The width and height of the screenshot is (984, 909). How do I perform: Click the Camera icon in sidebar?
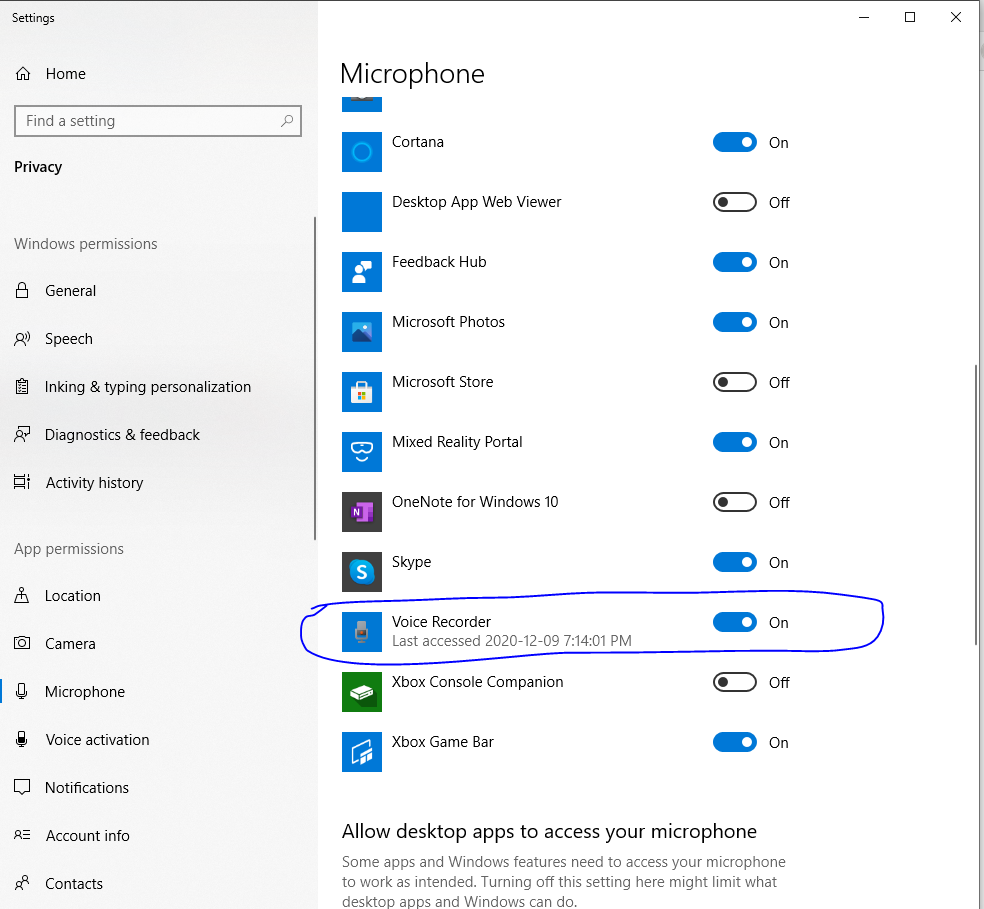coord(22,643)
